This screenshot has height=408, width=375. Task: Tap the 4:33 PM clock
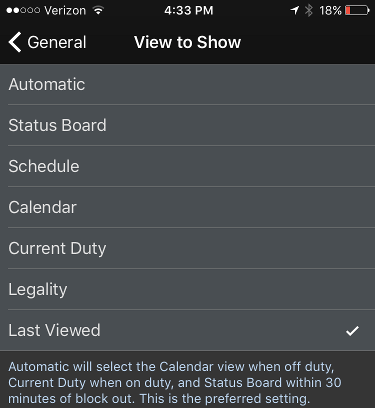(189, 10)
